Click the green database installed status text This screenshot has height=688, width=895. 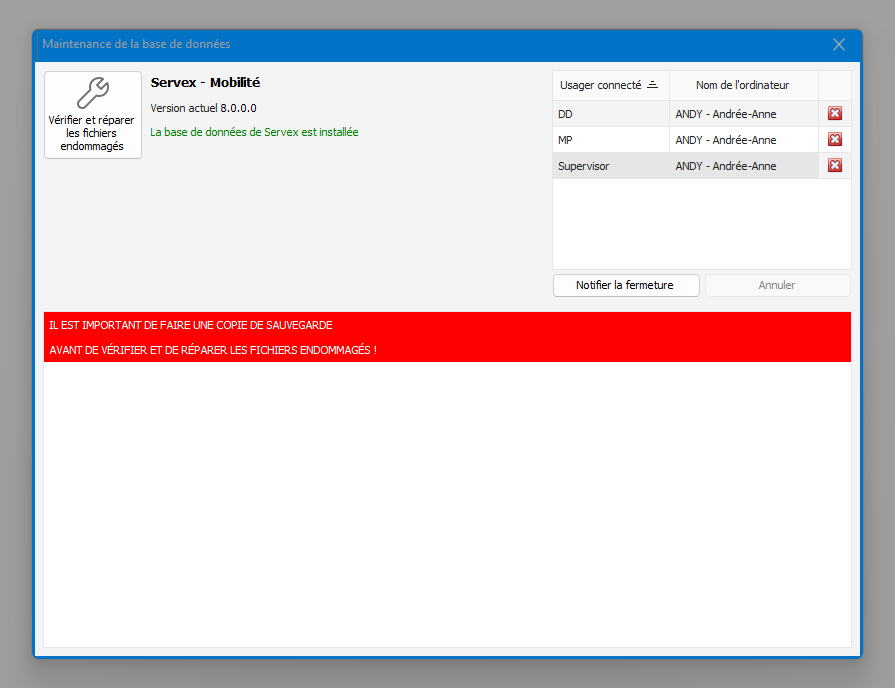point(254,132)
